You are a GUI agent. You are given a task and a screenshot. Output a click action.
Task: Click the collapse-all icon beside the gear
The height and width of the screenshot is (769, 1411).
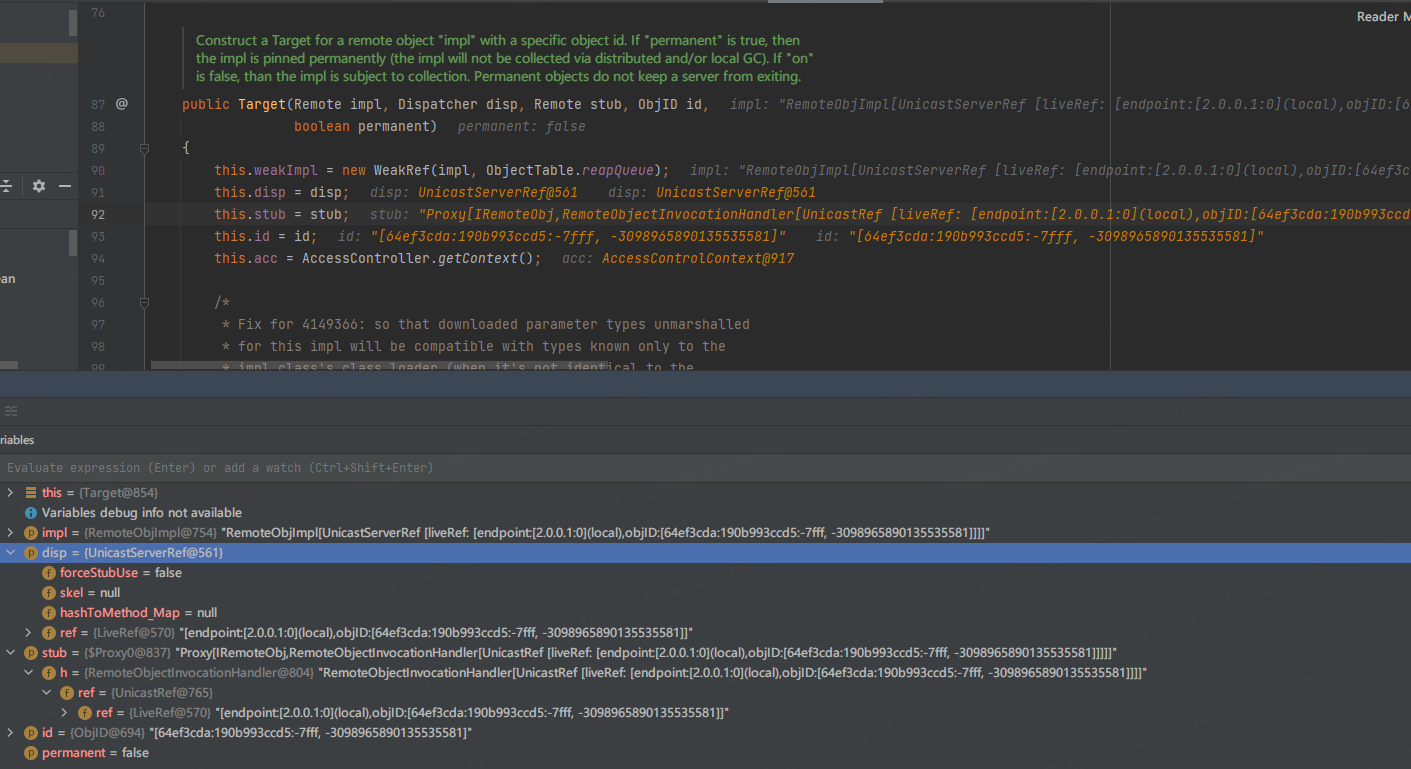click(x=6, y=186)
